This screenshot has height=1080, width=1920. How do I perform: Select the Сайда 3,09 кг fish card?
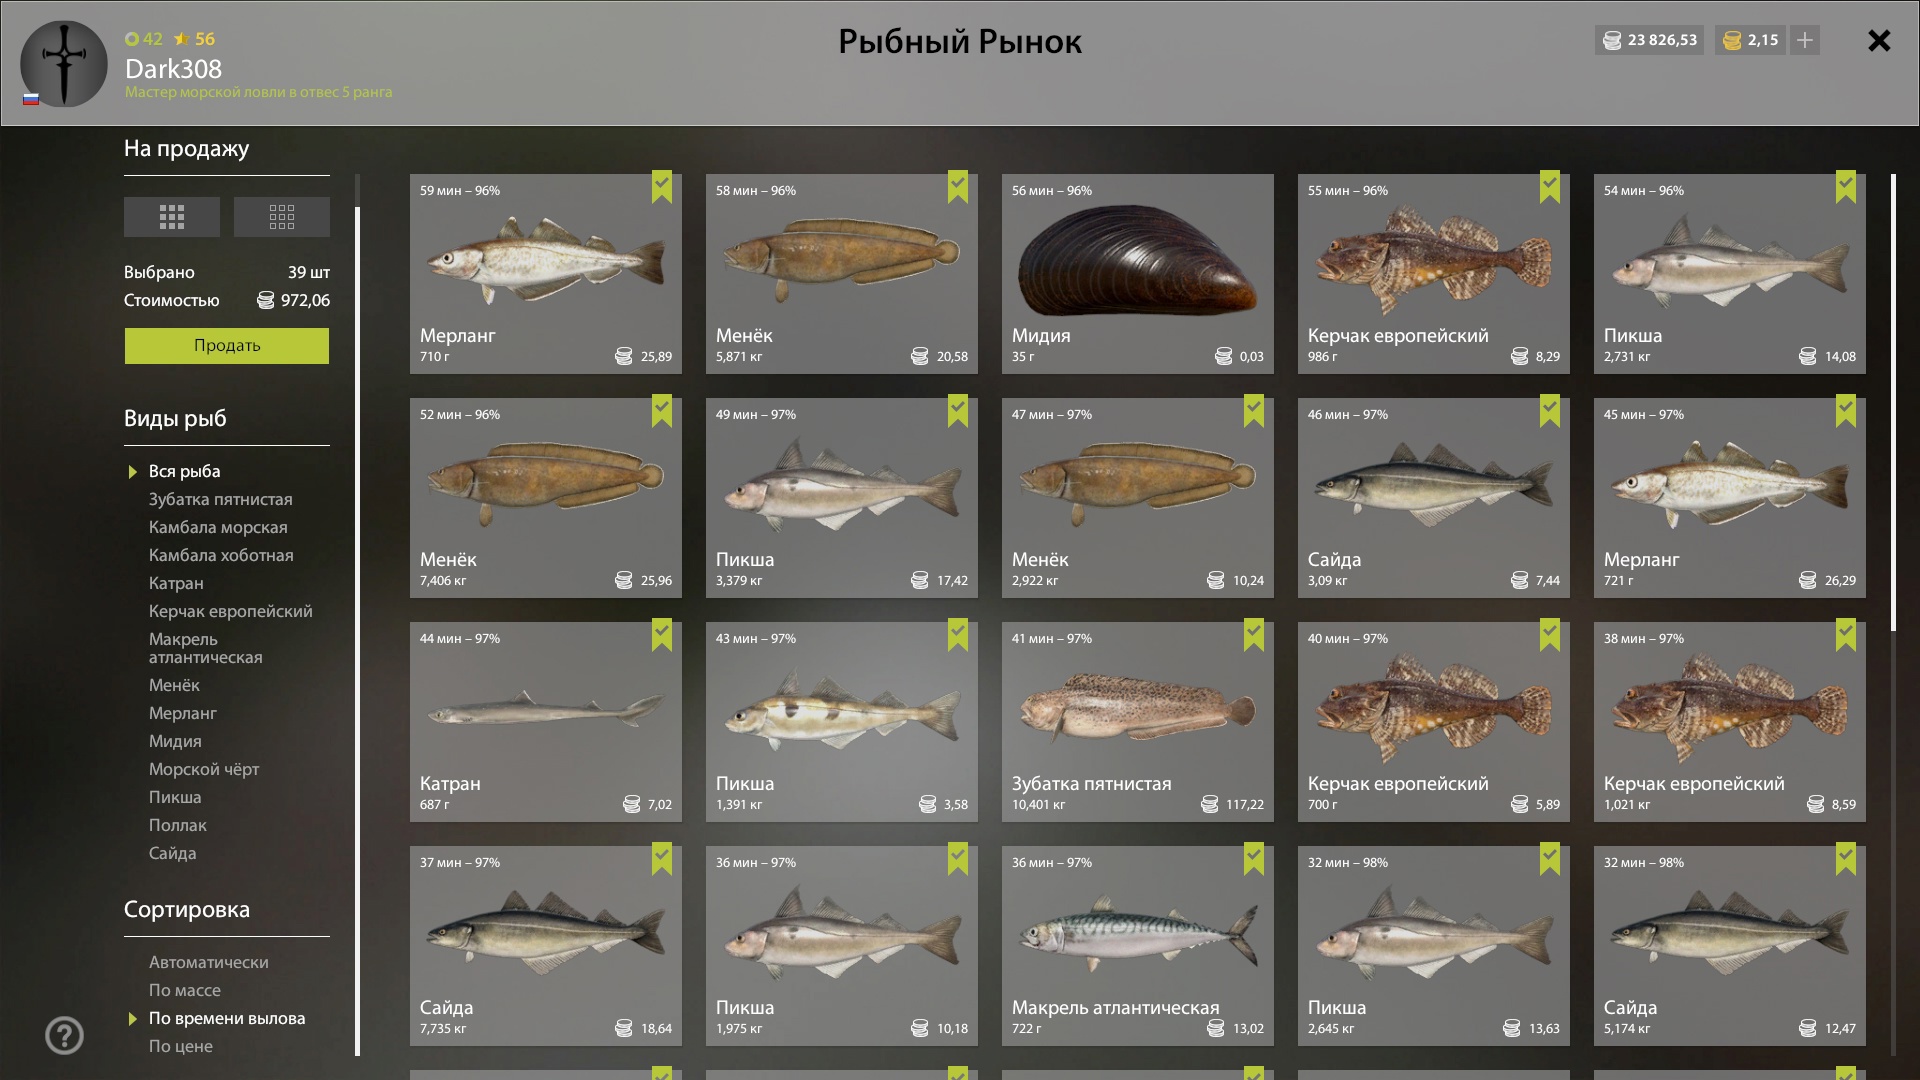(1434, 498)
